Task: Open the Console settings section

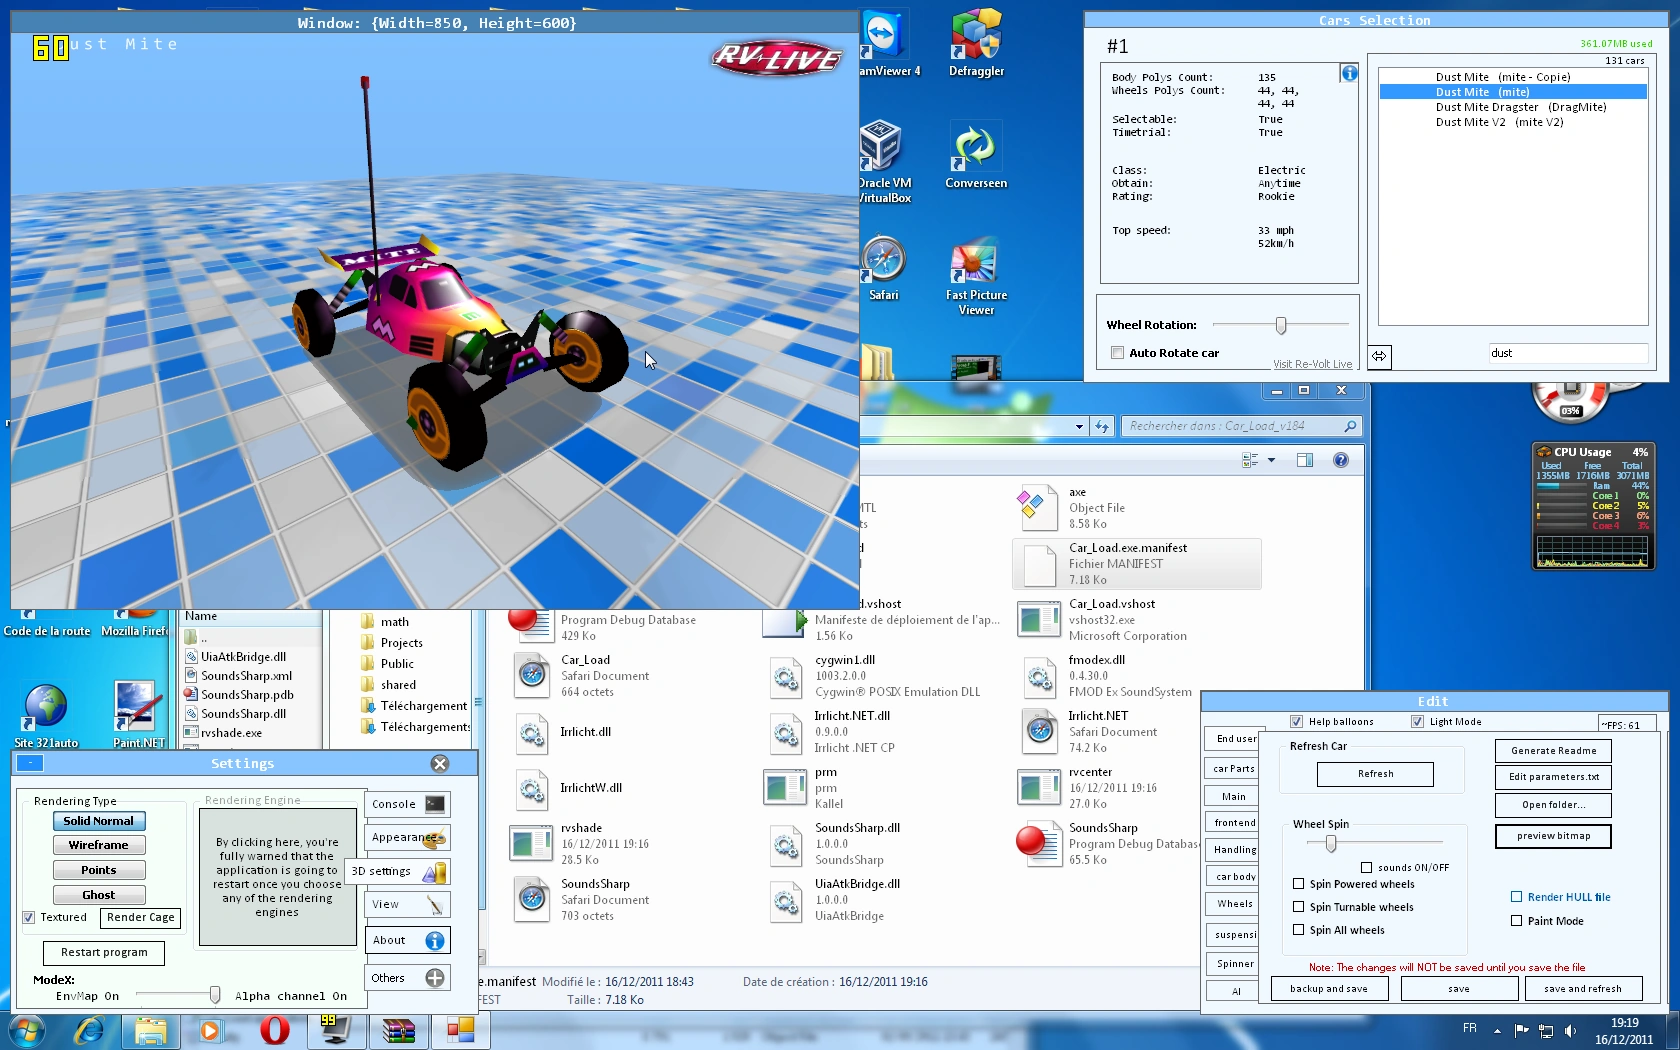Action: 408,804
